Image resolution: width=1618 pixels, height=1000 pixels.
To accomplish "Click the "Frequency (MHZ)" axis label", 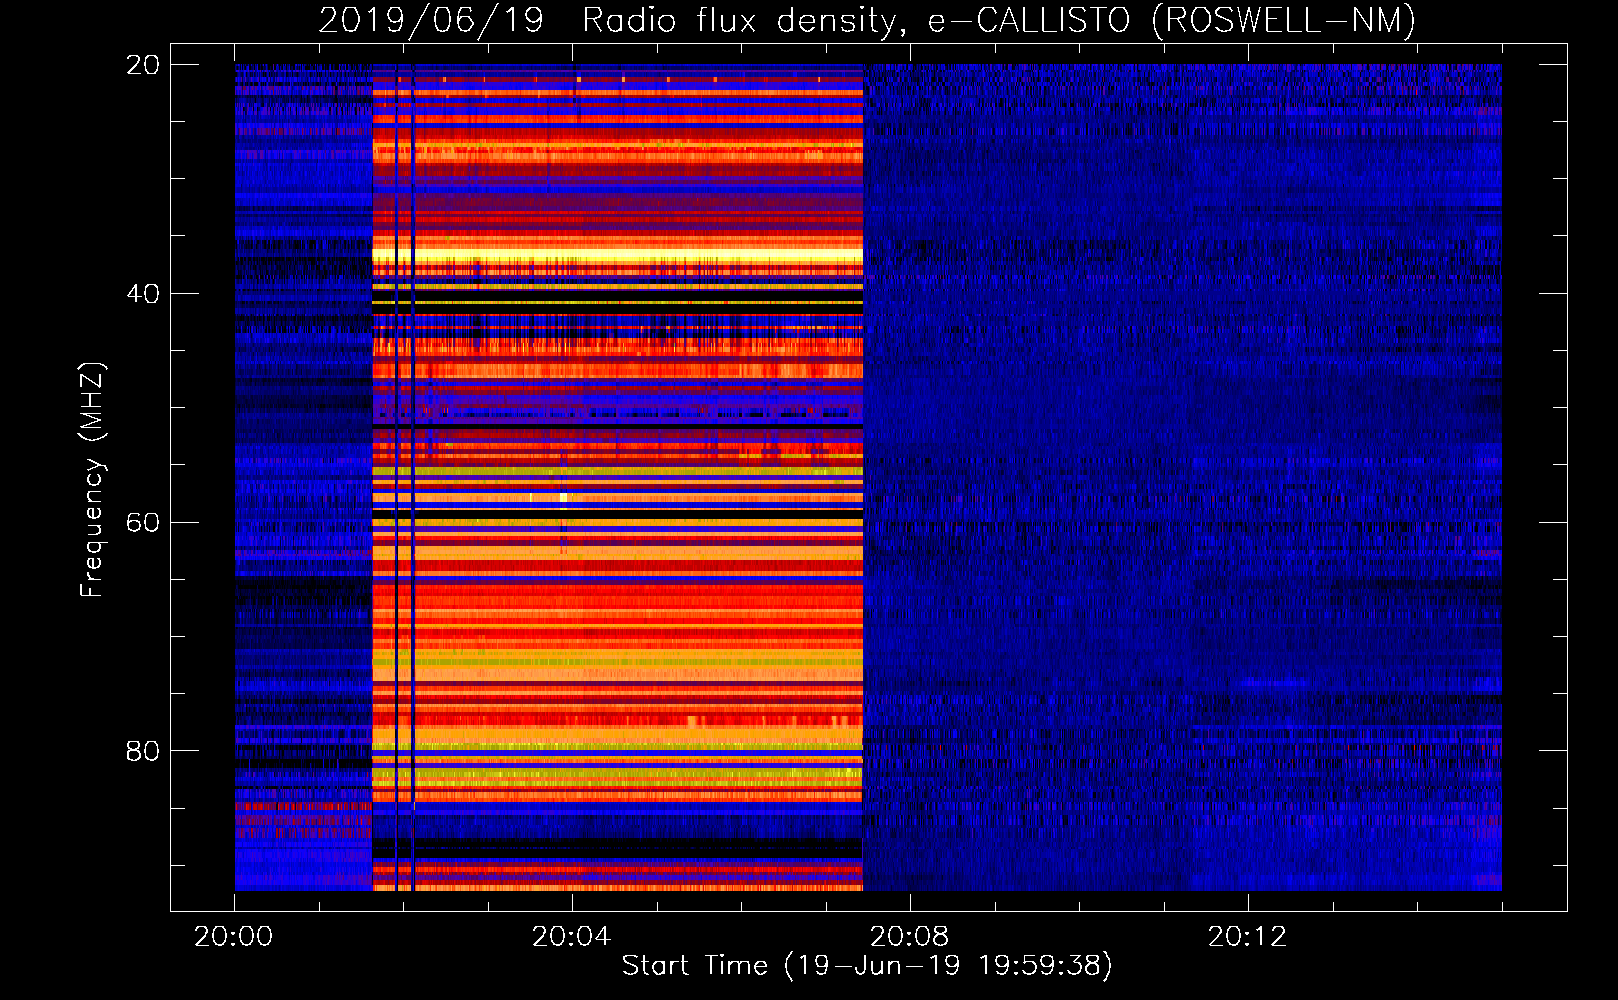I will coord(92,480).
